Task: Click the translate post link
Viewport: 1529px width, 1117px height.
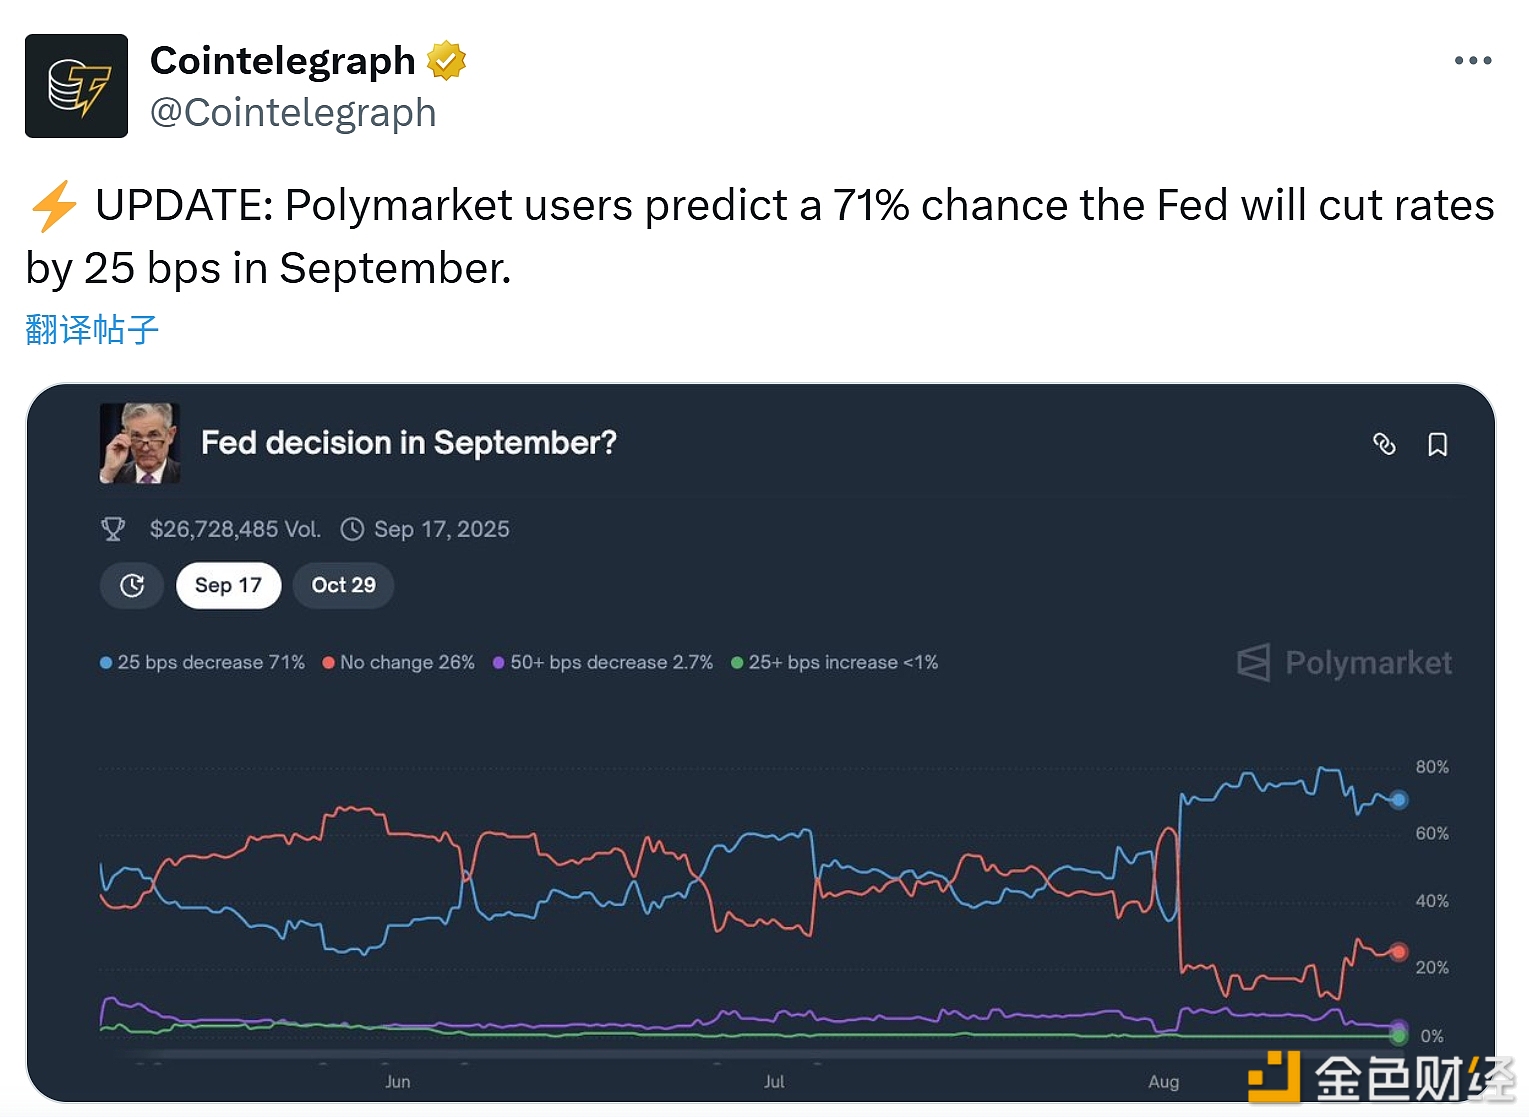Action: pos(92,329)
